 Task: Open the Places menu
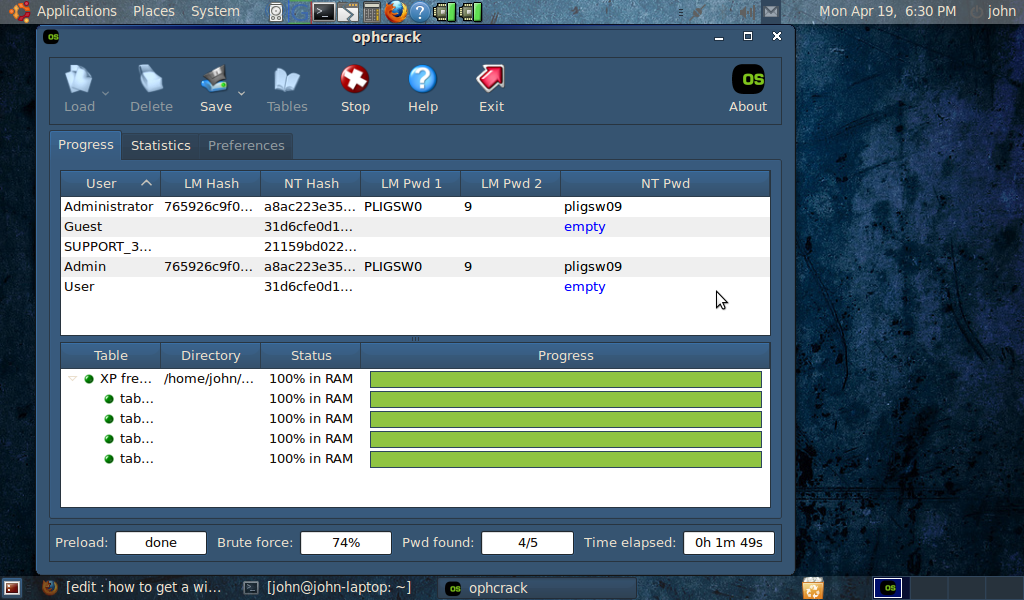(x=153, y=11)
